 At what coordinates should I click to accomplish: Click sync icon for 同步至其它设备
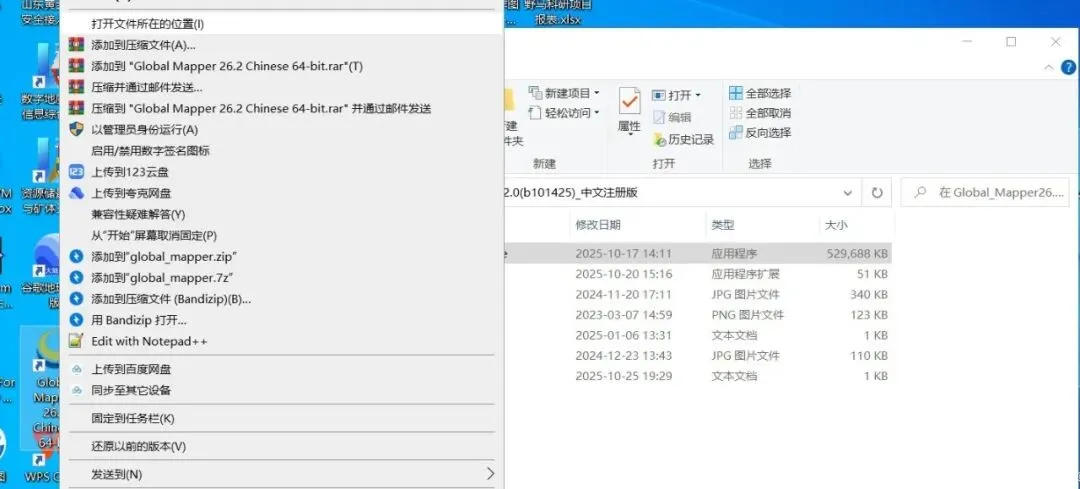click(77, 391)
